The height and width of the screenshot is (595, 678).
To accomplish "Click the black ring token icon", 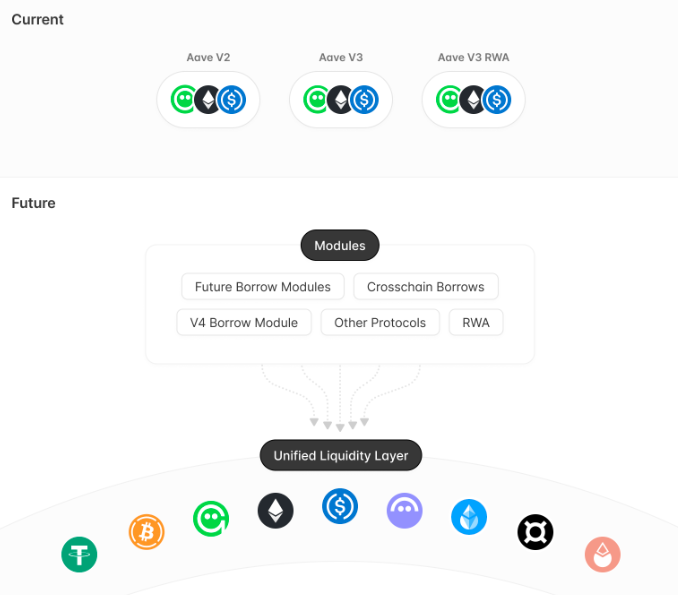I will (x=535, y=532).
